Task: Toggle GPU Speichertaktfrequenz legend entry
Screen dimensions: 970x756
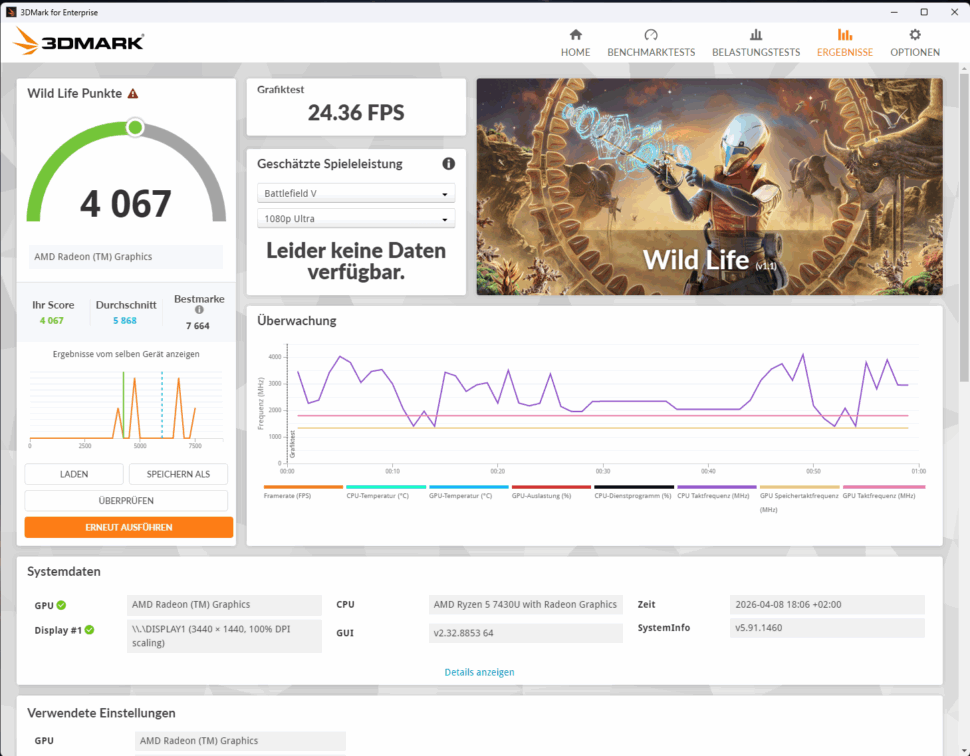Action: (799, 499)
